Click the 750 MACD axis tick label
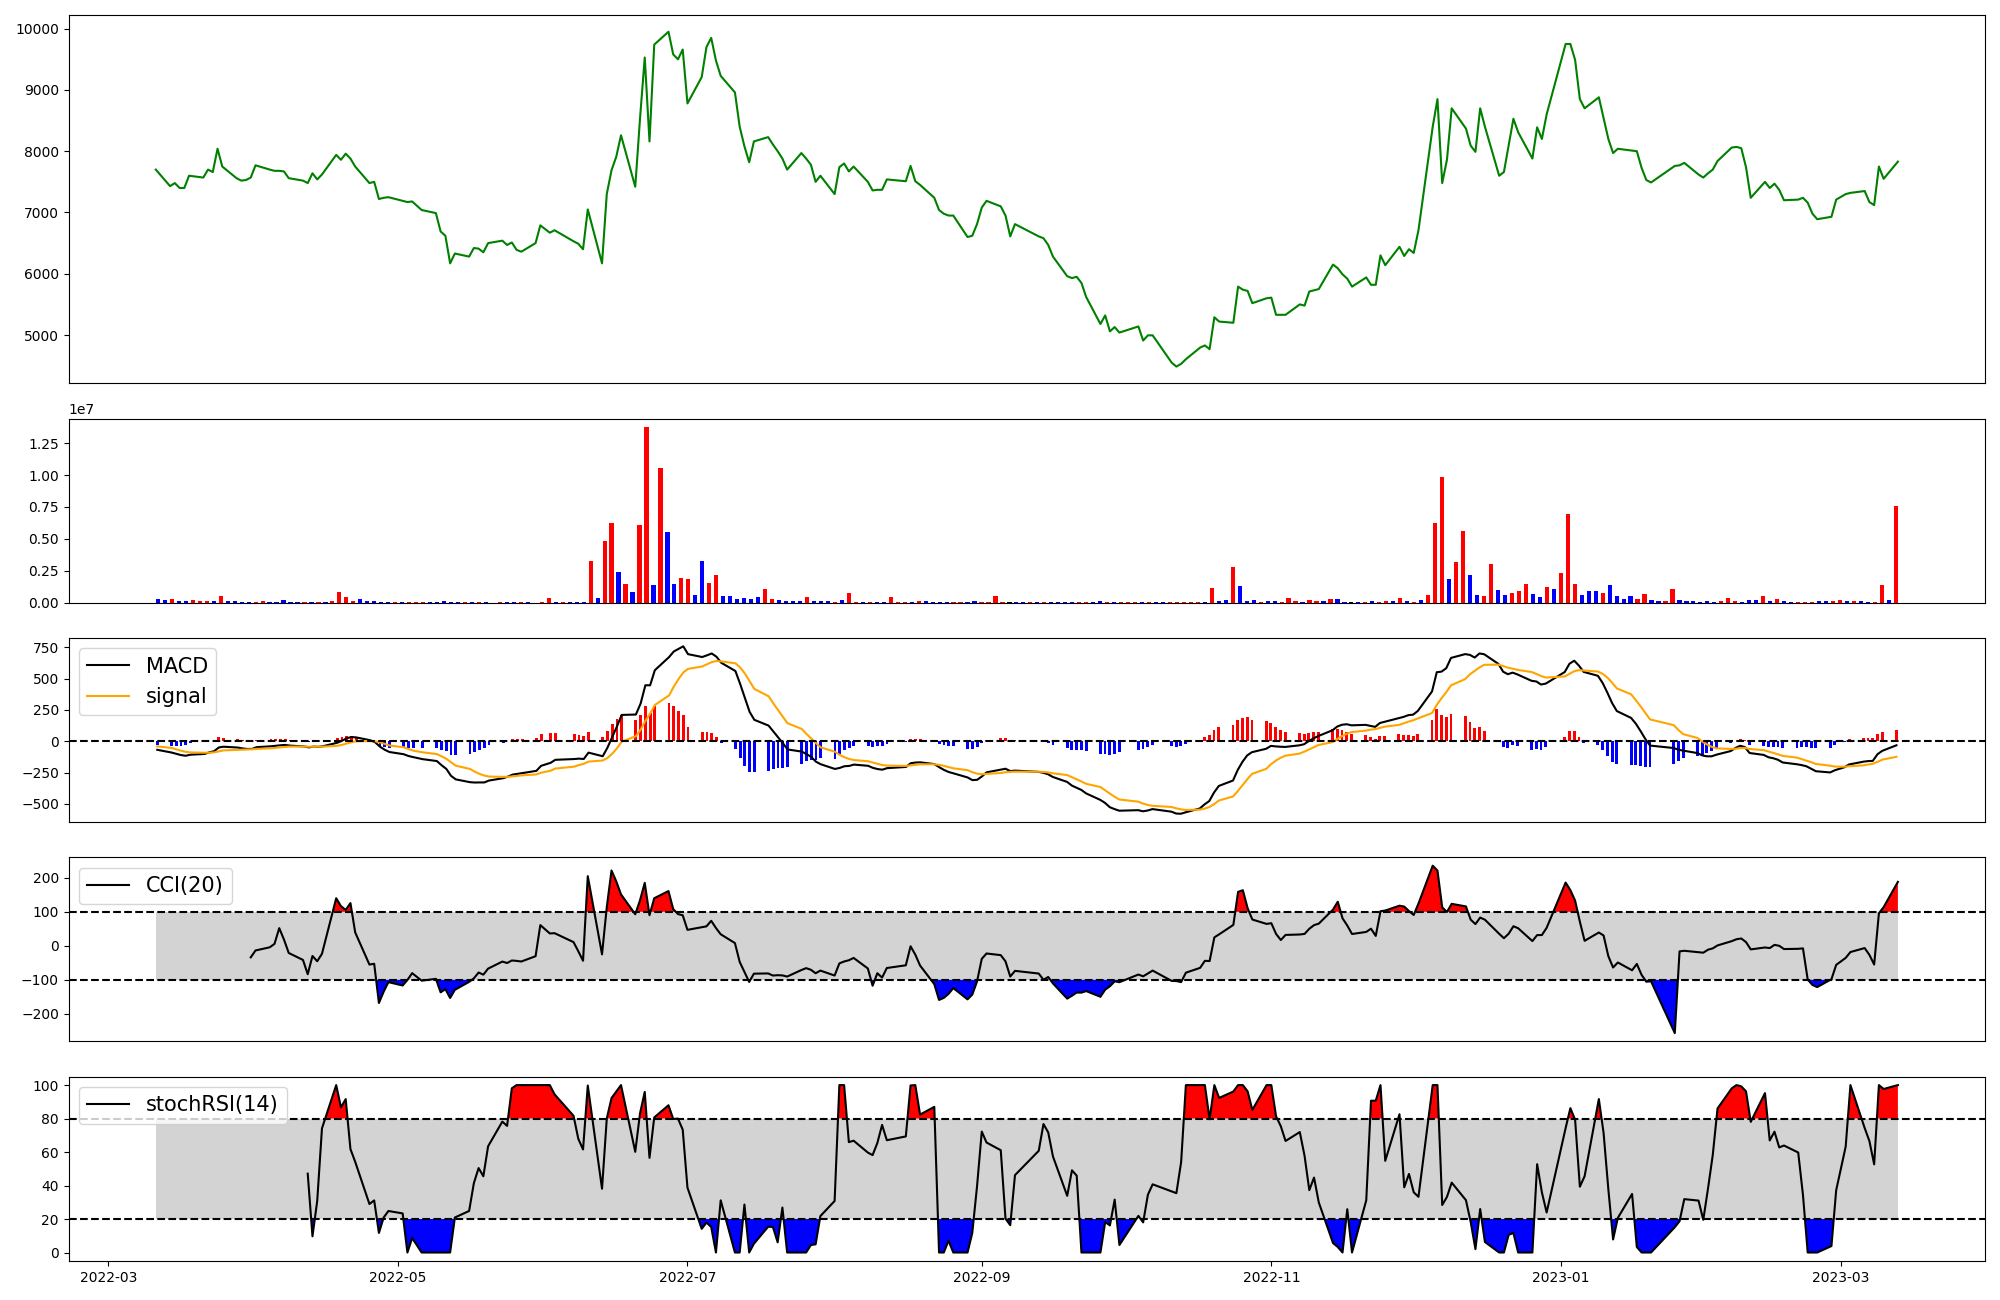The image size is (2000, 1300). click(x=47, y=648)
